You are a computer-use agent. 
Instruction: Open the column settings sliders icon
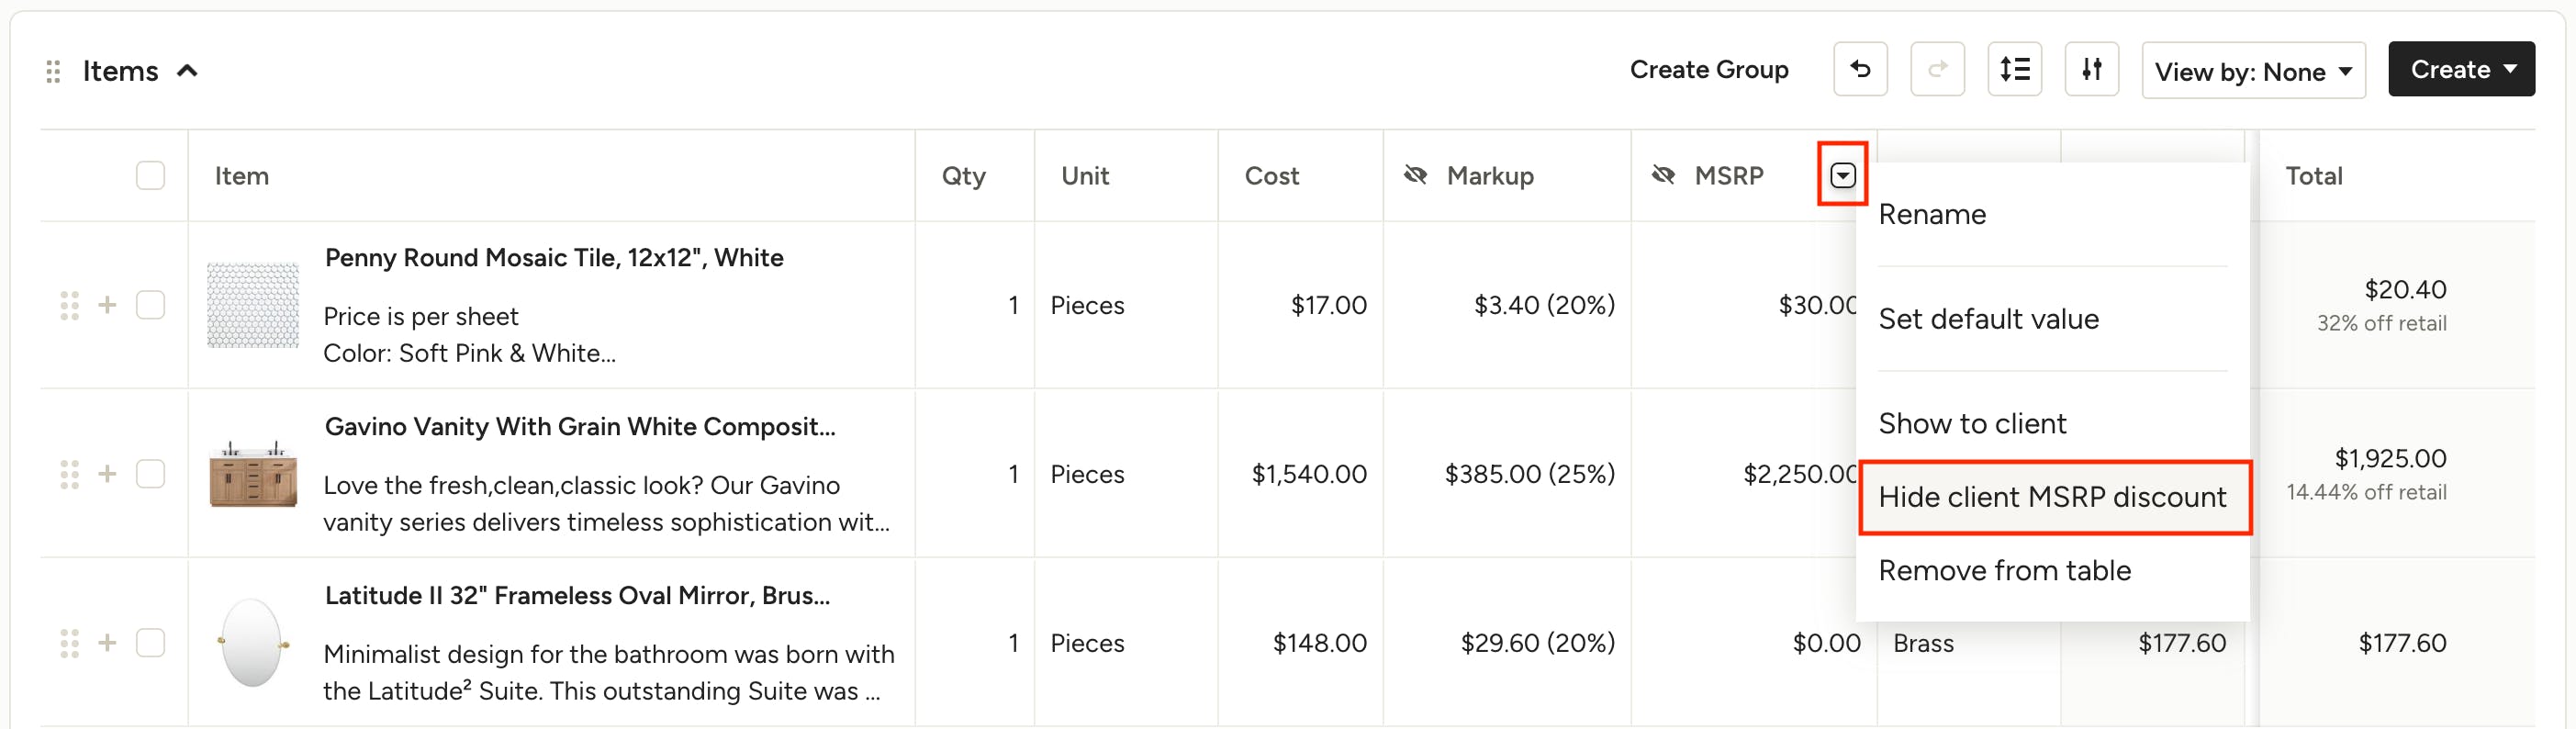tap(2091, 69)
